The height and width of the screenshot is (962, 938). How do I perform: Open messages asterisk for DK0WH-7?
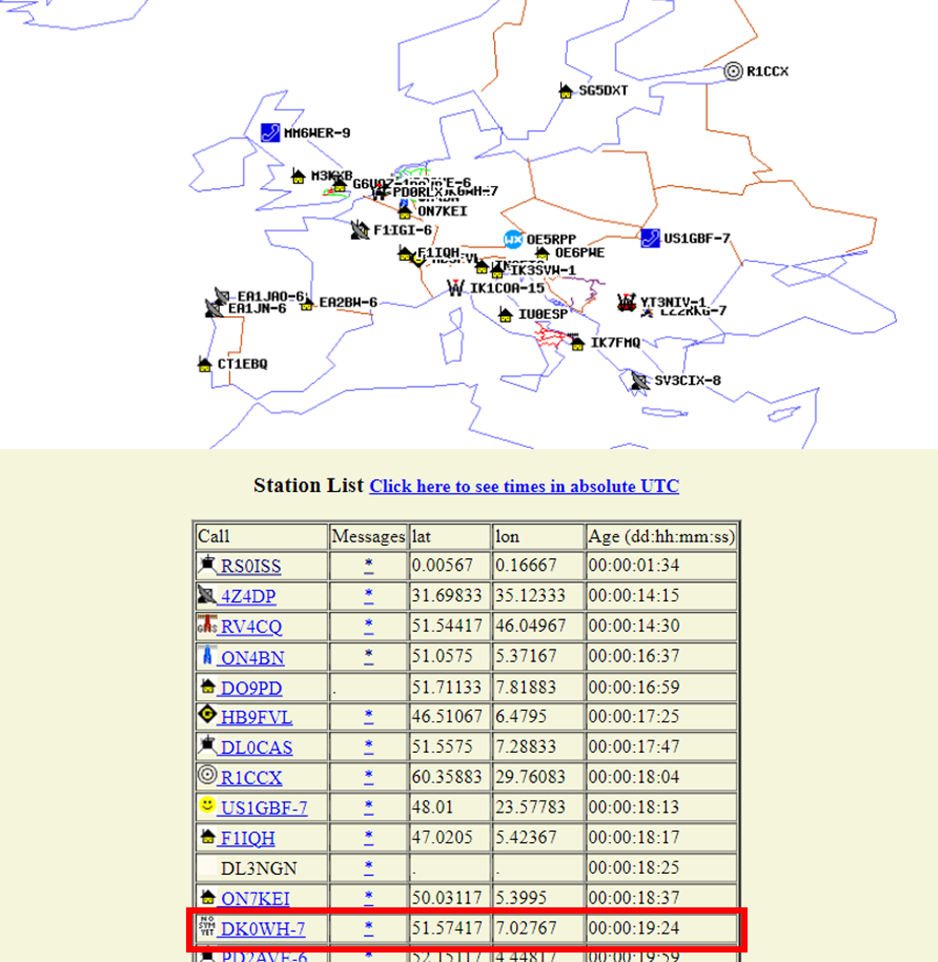[x=368, y=928]
